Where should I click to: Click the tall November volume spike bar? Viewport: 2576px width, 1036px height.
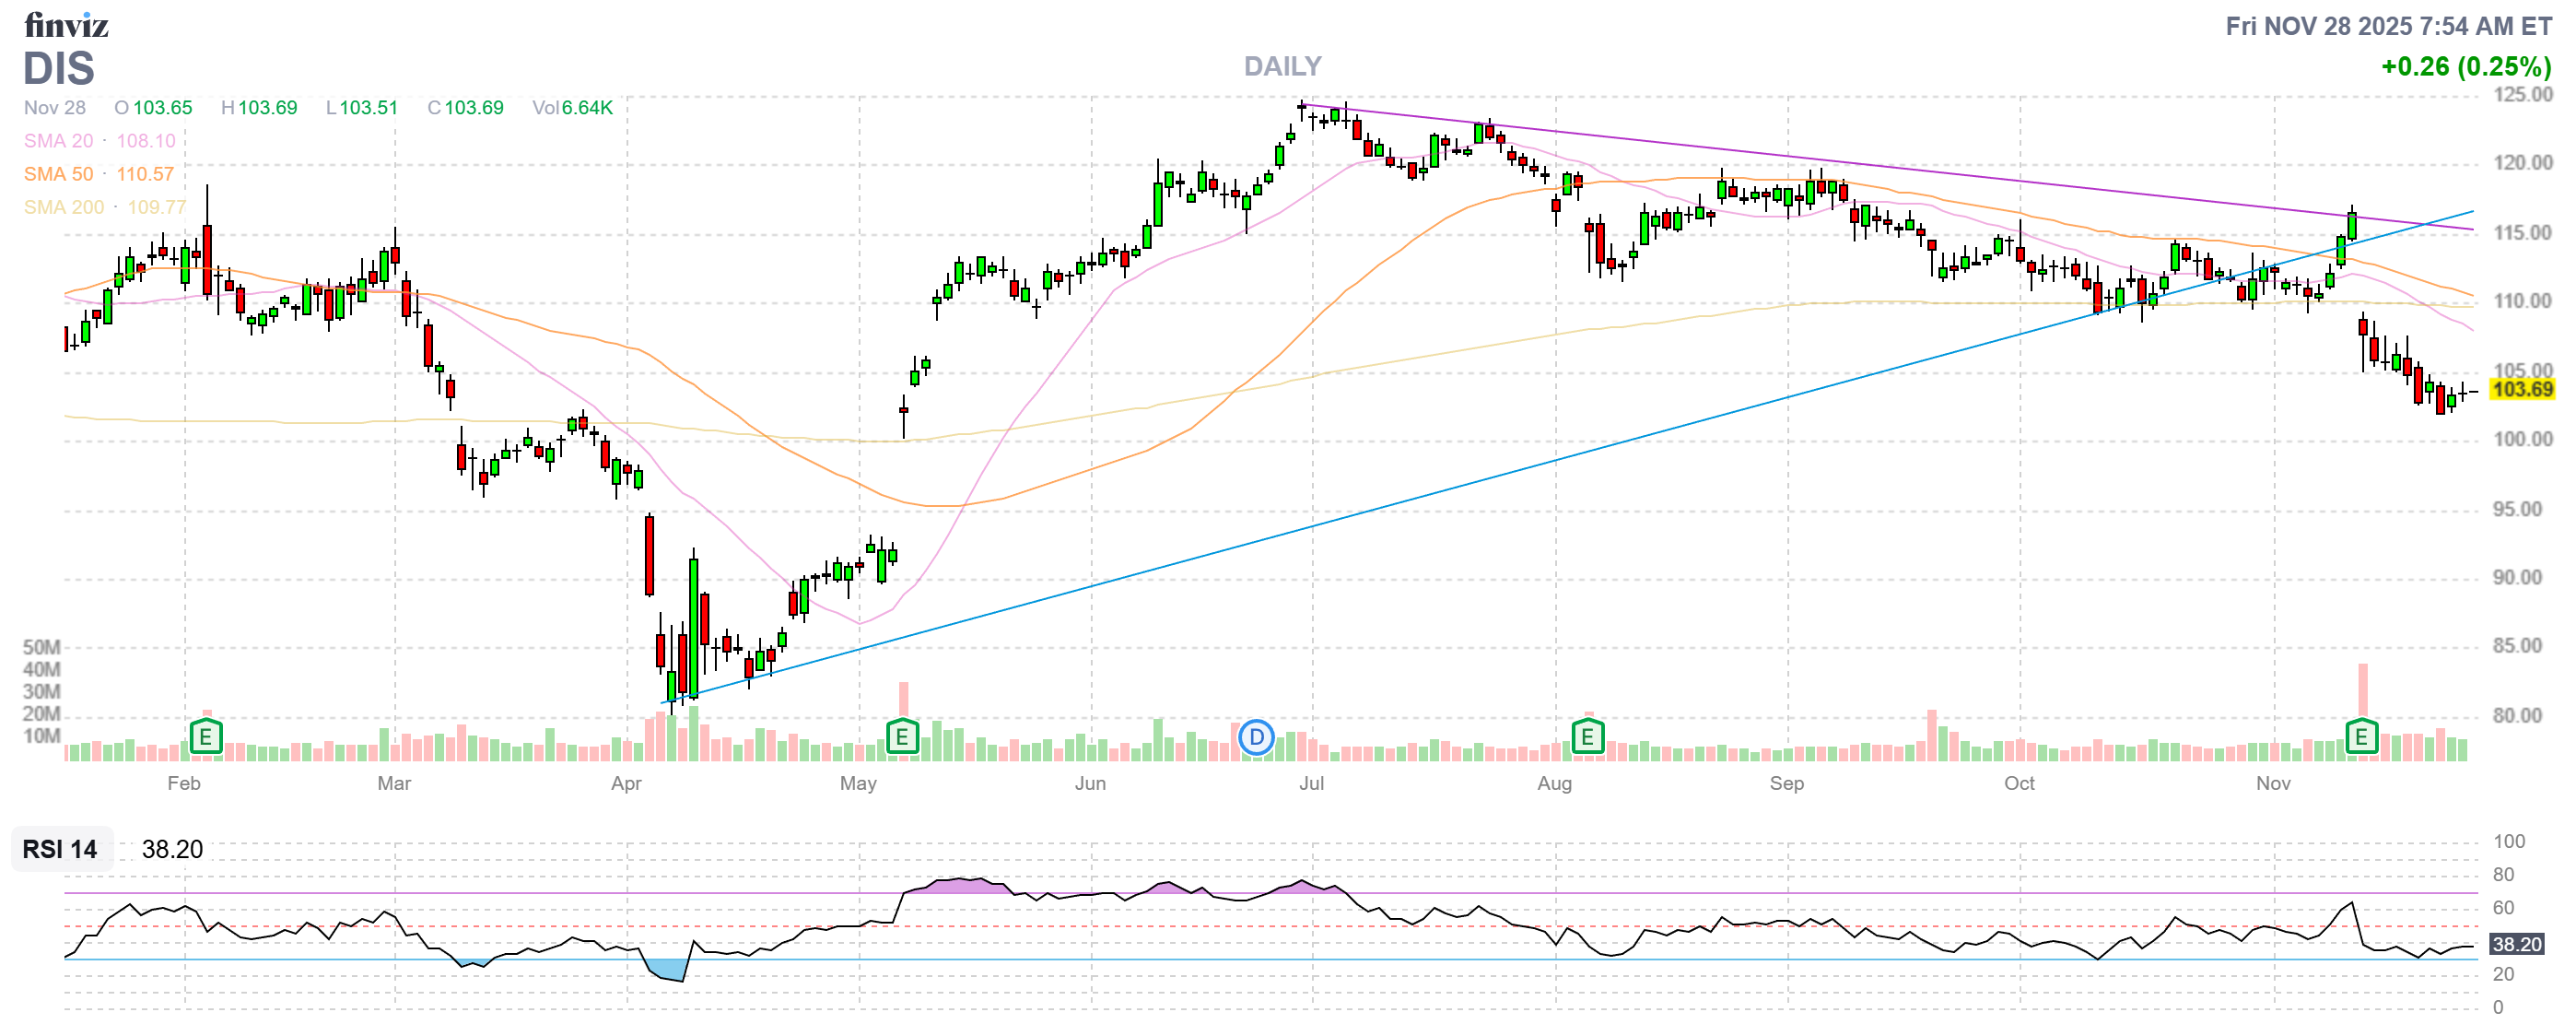pyautogui.click(x=2363, y=690)
